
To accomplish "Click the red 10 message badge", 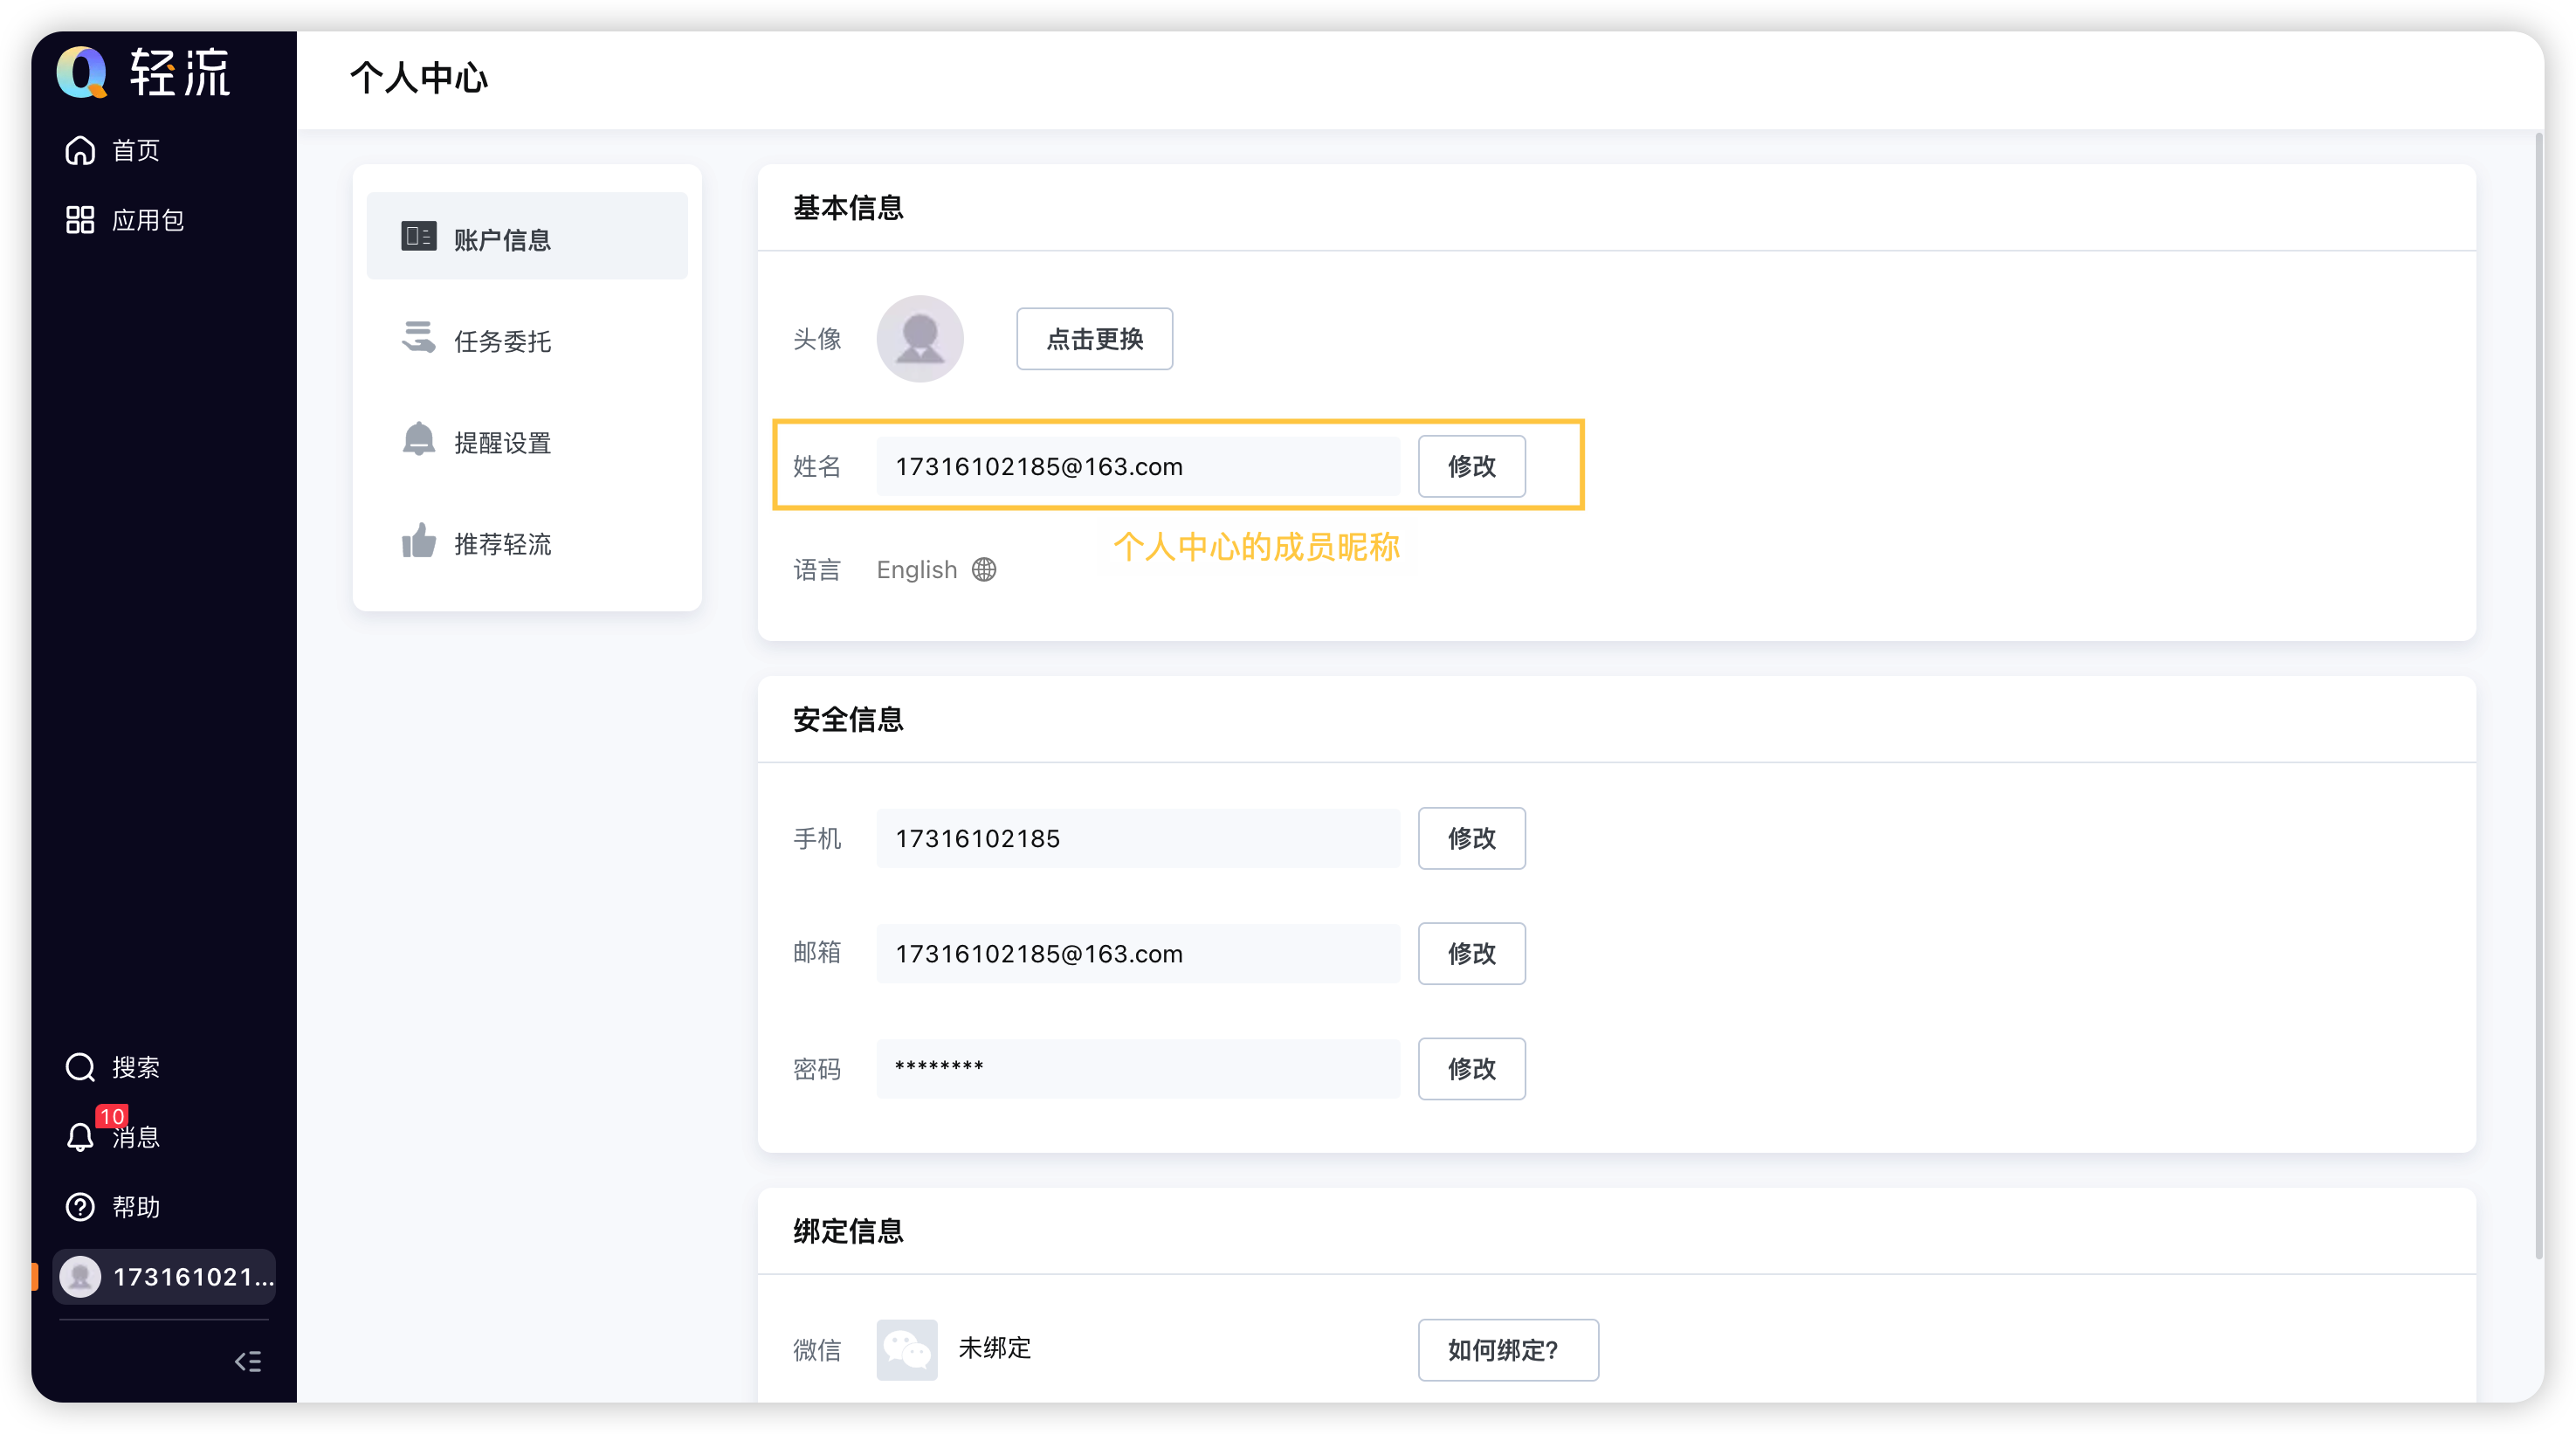I will 111,1116.
